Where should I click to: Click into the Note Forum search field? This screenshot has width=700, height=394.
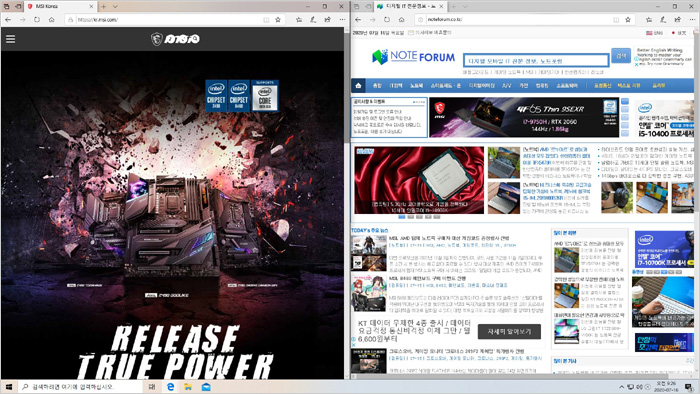[536, 60]
